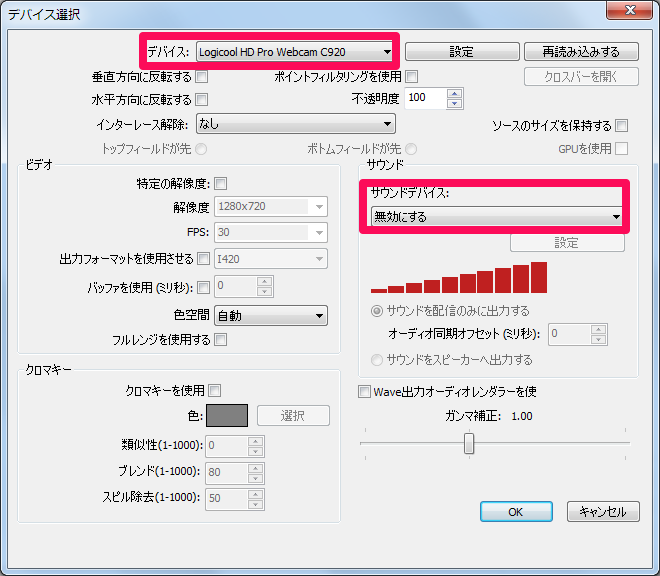Decrease オーディオ同期オフセット with down arrow
Viewport: 660px width, 576px height.
coord(599,340)
